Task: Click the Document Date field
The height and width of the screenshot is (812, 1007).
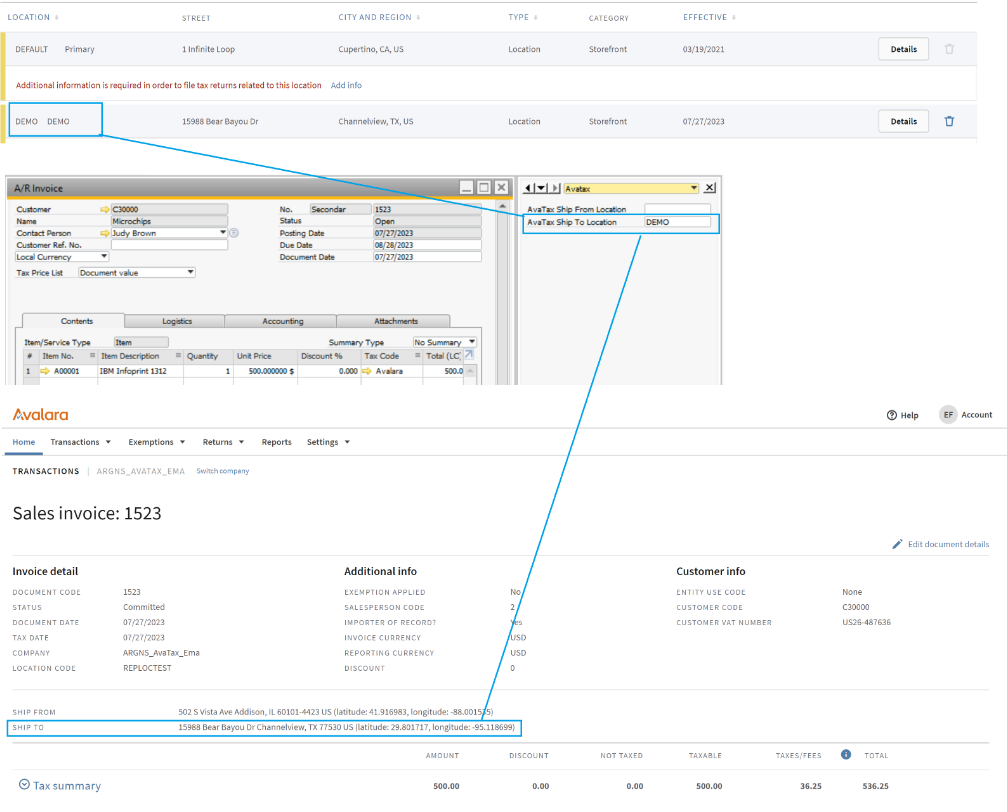Action: [427, 257]
